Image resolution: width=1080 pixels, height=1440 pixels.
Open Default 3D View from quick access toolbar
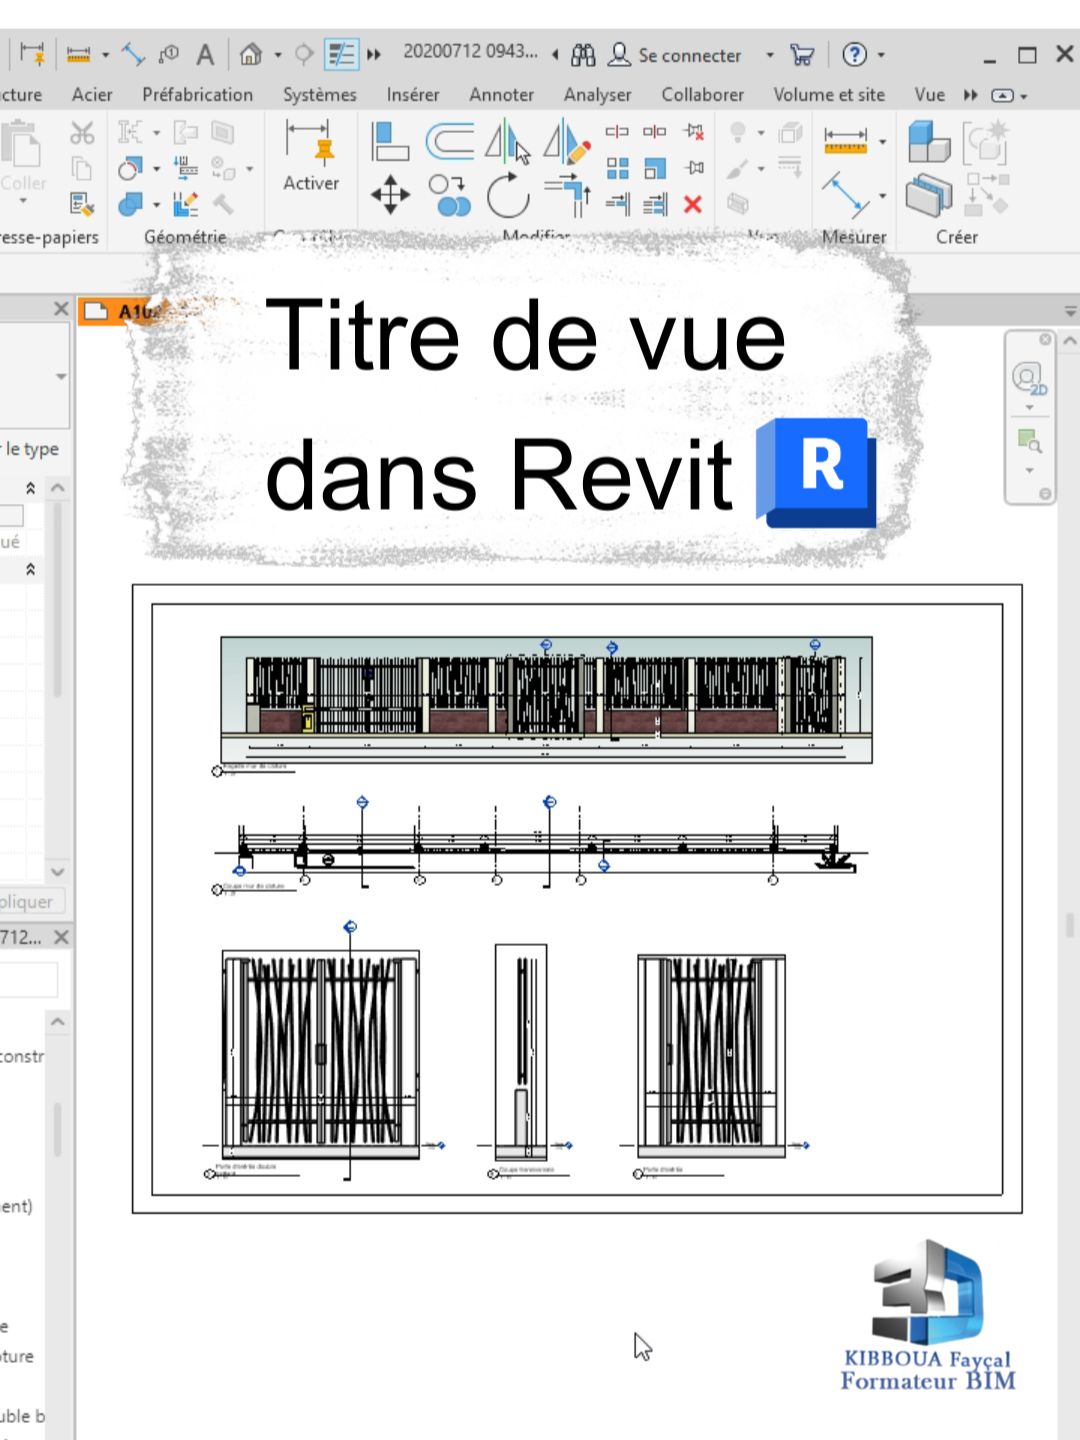[251, 55]
